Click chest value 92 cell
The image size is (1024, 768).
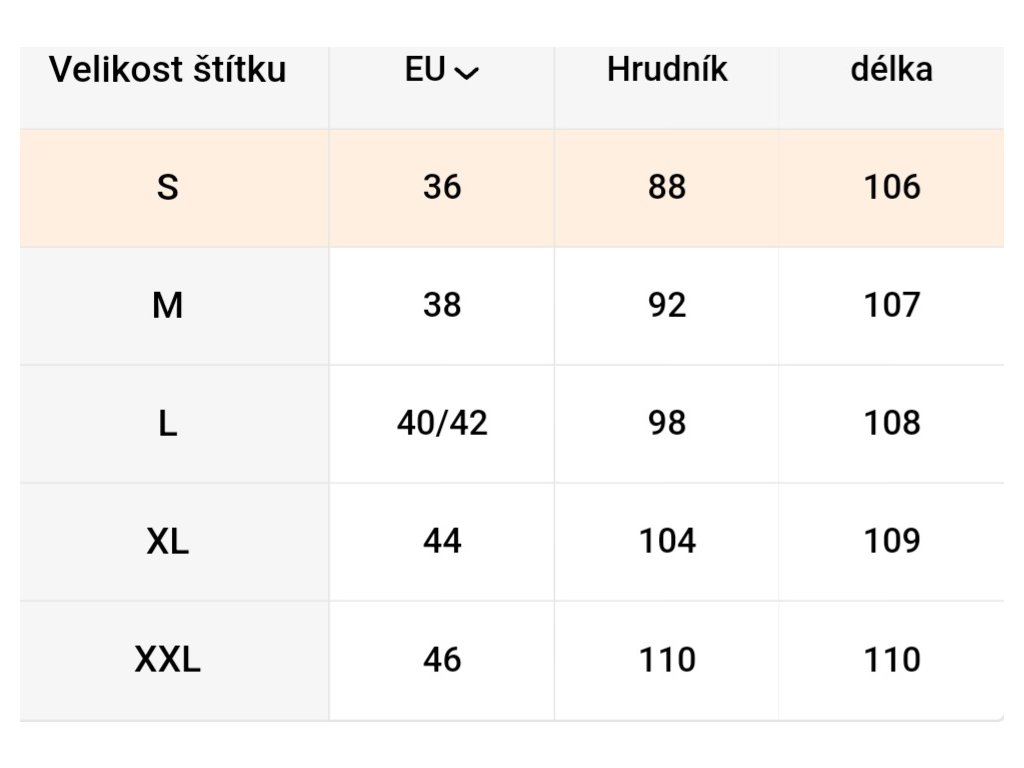click(667, 305)
